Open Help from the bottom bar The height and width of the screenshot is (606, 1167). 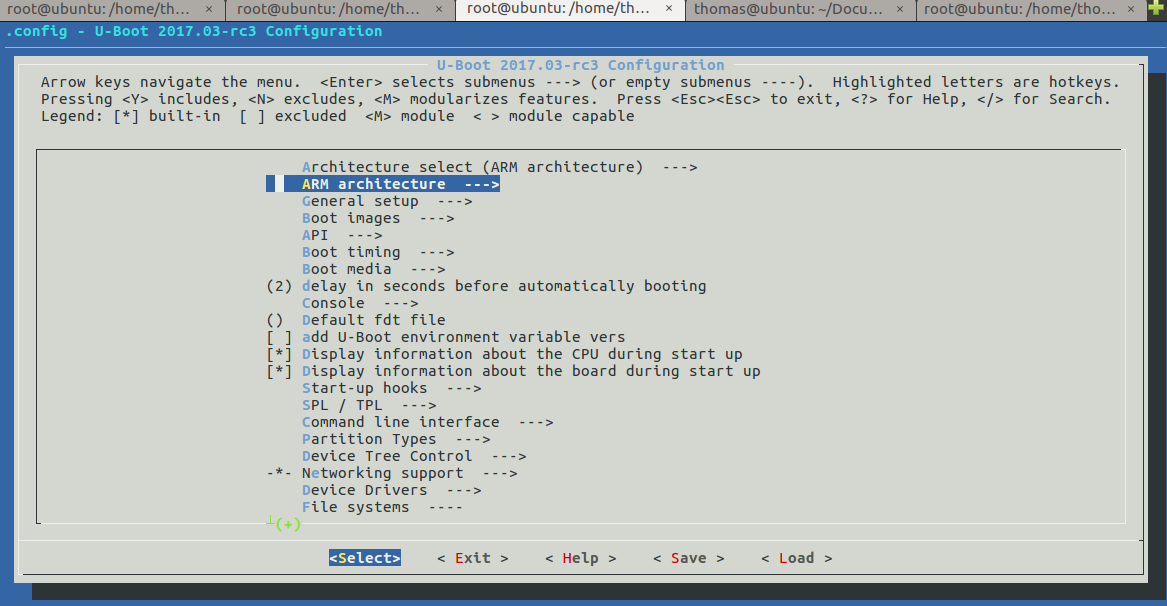click(x=580, y=558)
